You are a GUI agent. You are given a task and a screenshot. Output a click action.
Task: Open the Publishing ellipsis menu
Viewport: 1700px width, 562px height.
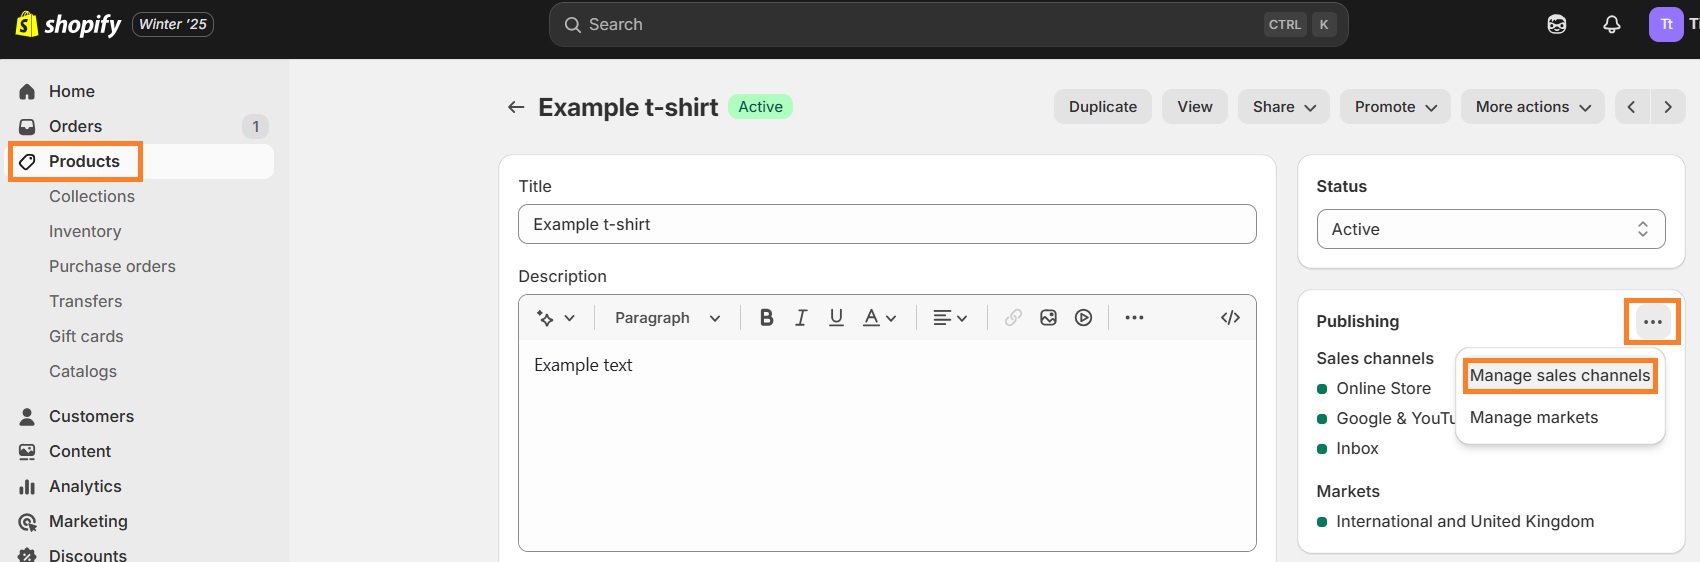tap(1652, 321)
